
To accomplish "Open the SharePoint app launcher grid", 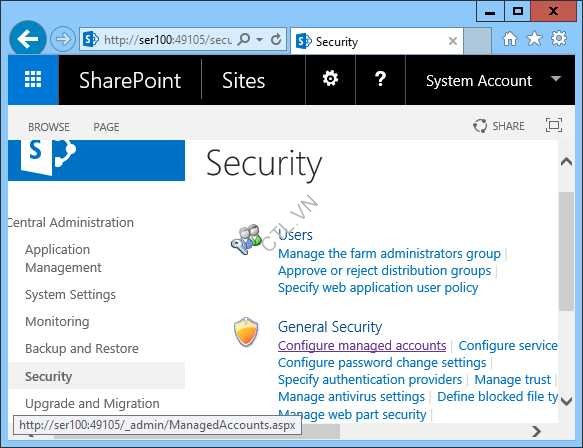I will tap(33, 80).
